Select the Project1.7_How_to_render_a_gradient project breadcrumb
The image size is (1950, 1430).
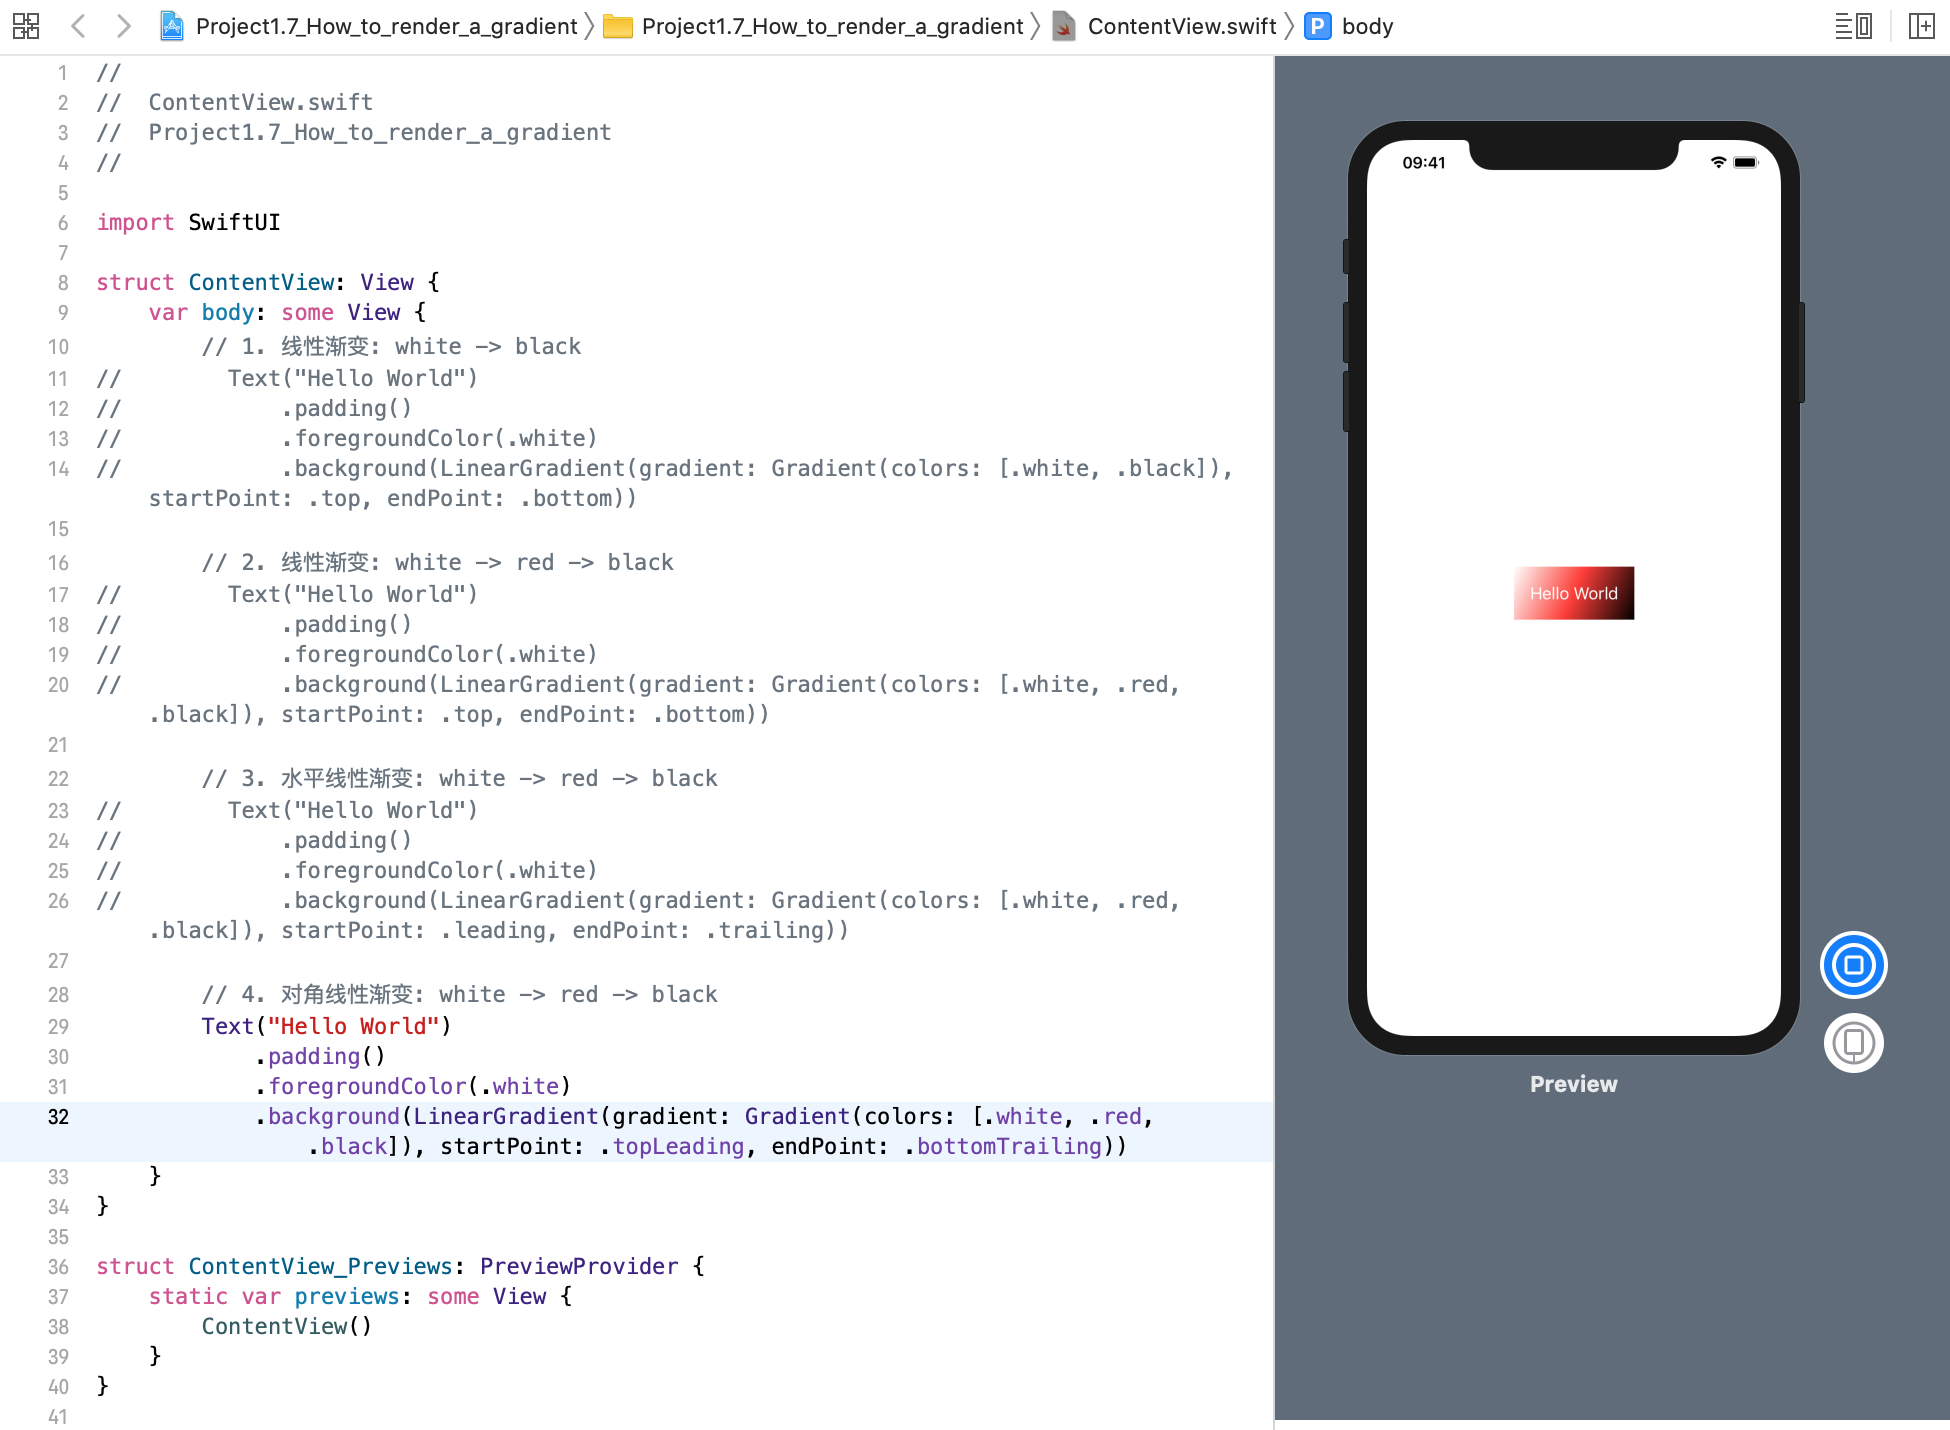pos(387,26)
